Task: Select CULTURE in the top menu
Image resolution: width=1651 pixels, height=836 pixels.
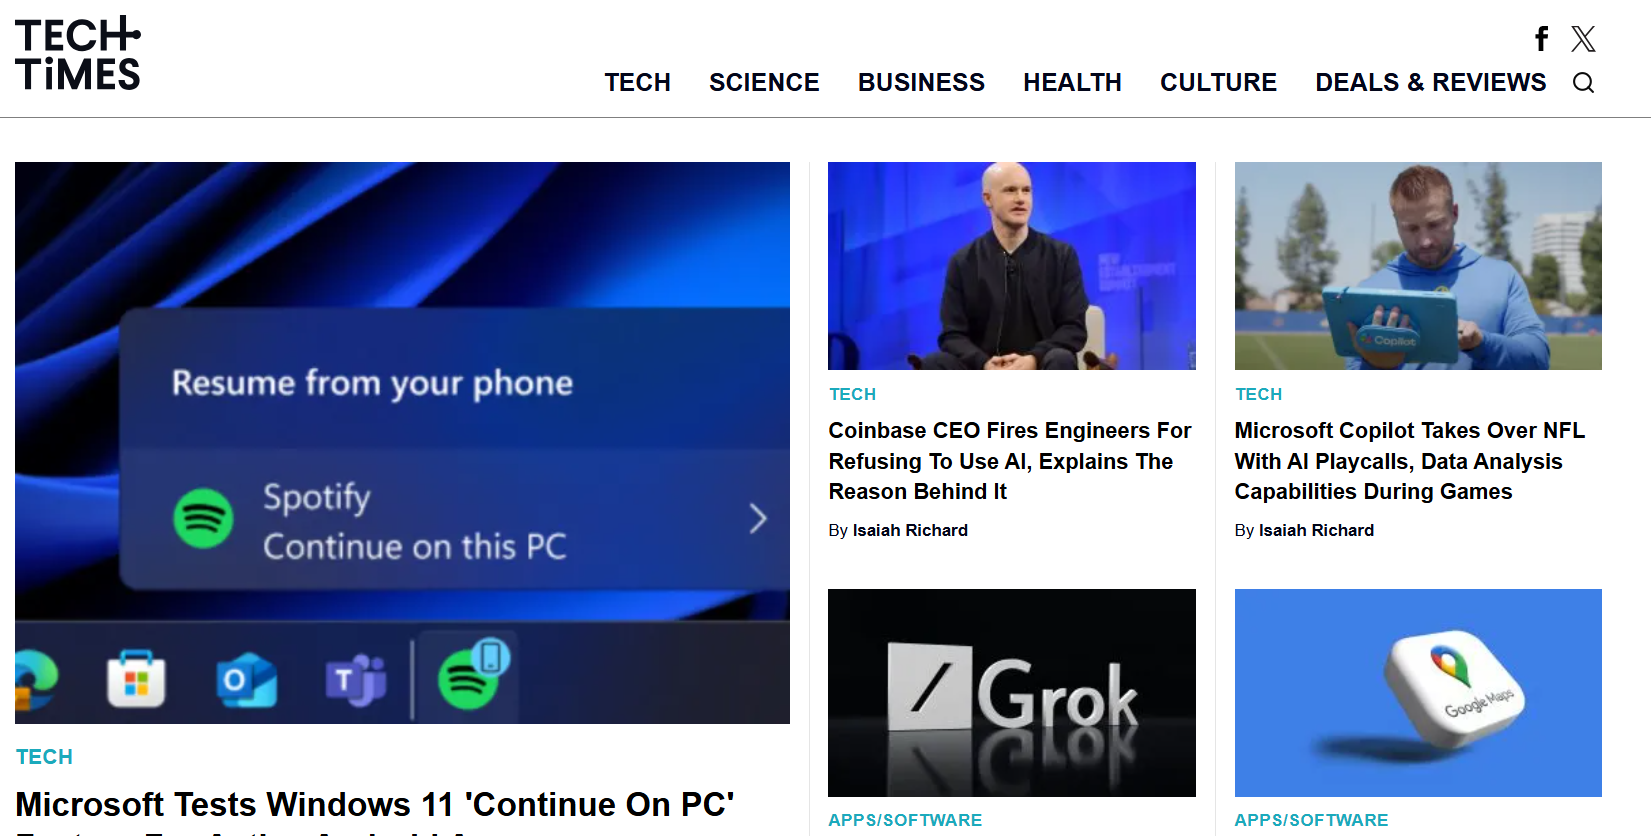Action: (1218, 83)
